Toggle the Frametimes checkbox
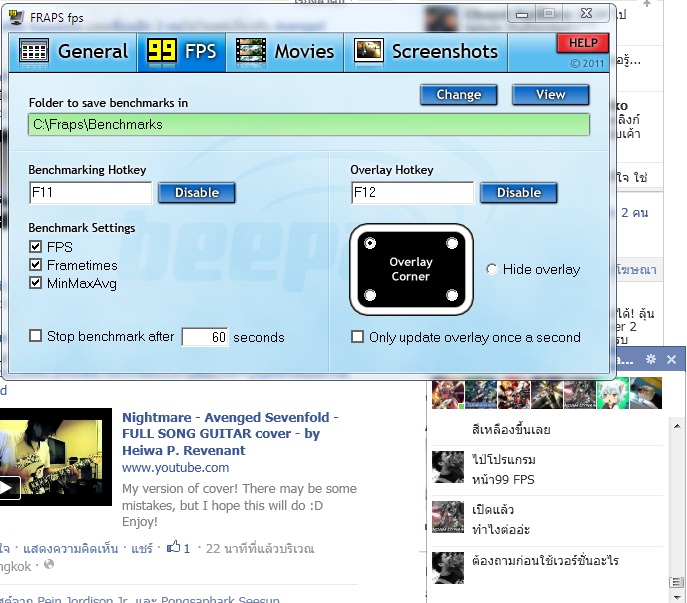 click(35, 265)
